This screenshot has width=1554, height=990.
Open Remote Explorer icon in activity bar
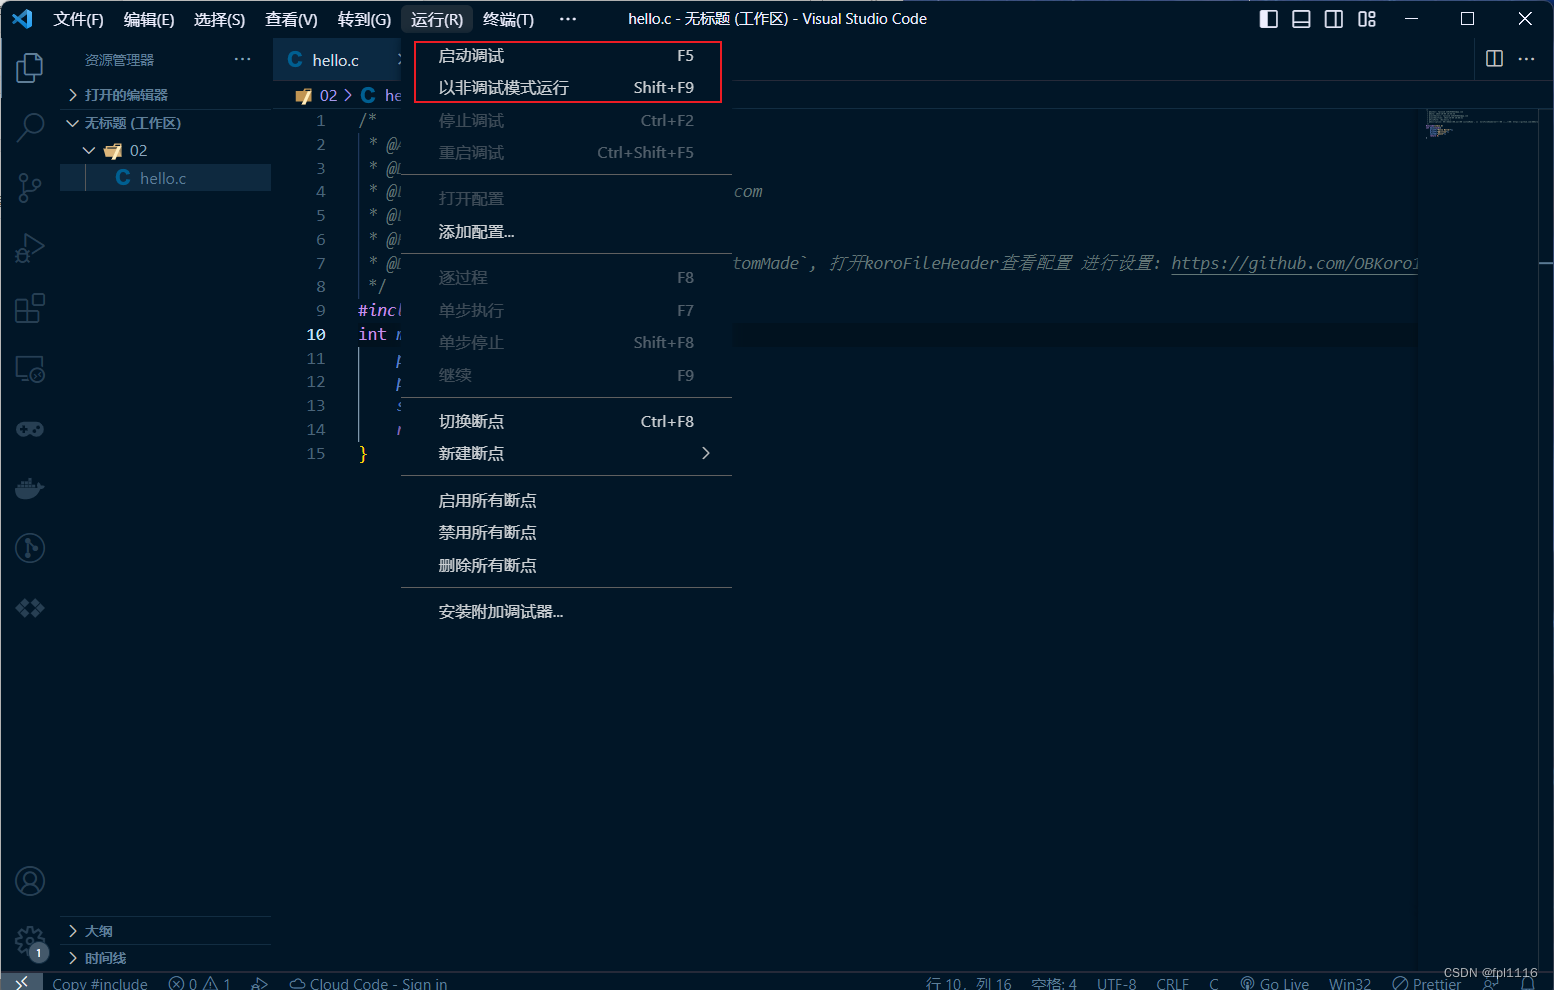click(x=30, y=369)
